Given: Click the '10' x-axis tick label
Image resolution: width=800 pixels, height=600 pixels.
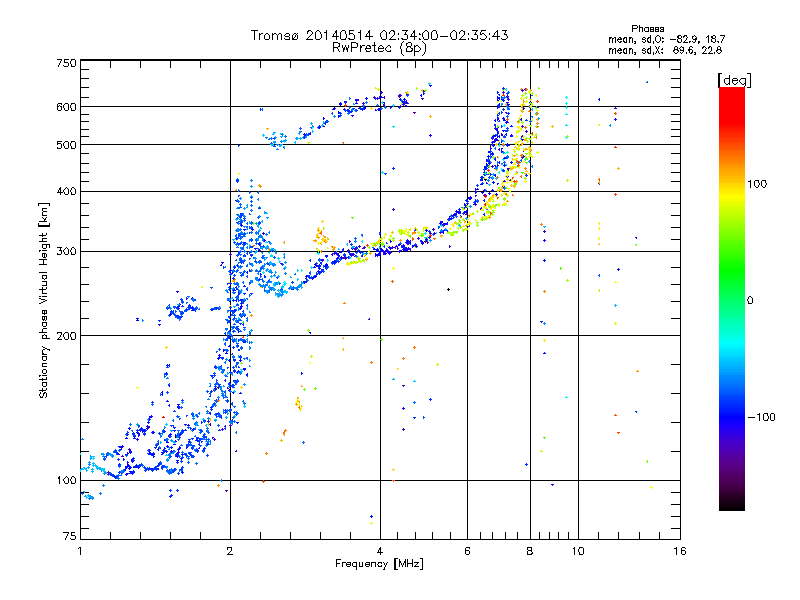Looking at the screenshot, I should pyautogui.click(x=578, y=551).
